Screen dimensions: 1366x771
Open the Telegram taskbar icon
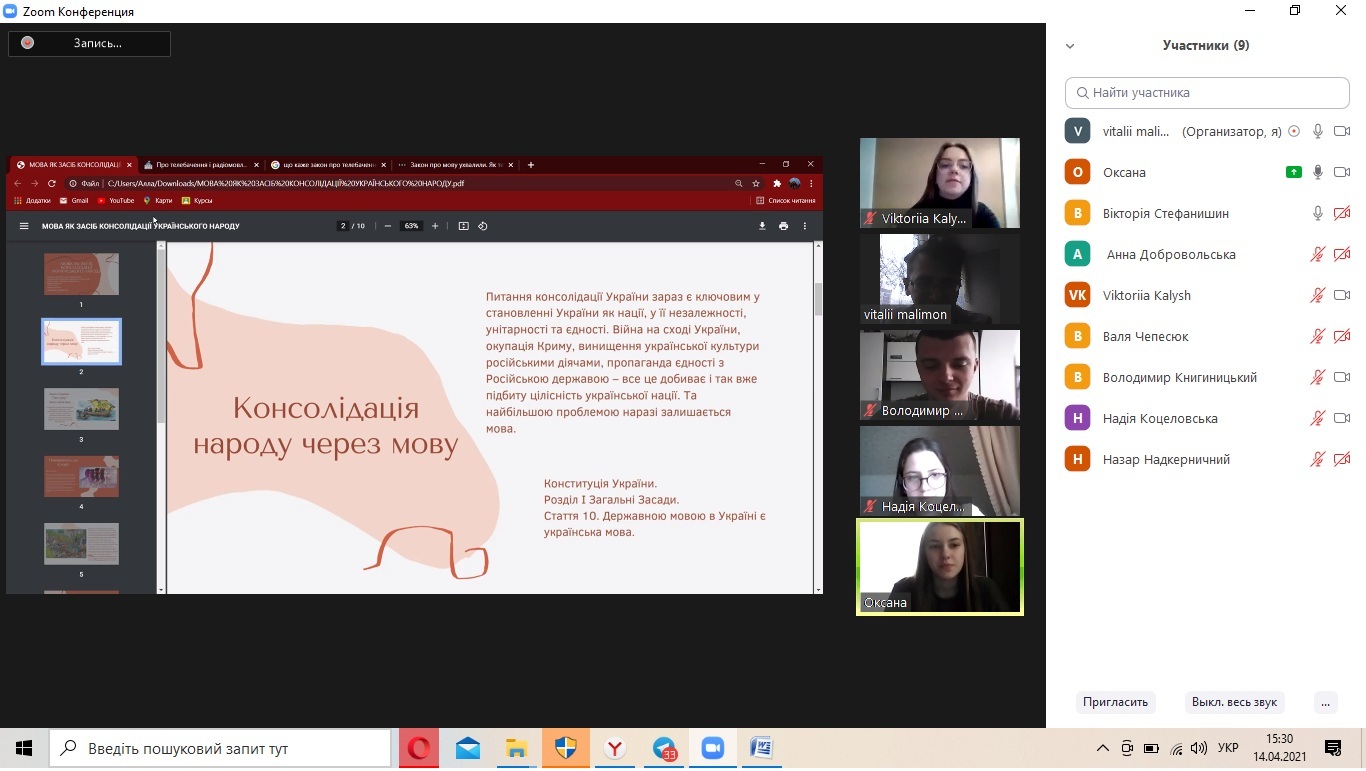[x=664, y=748]
